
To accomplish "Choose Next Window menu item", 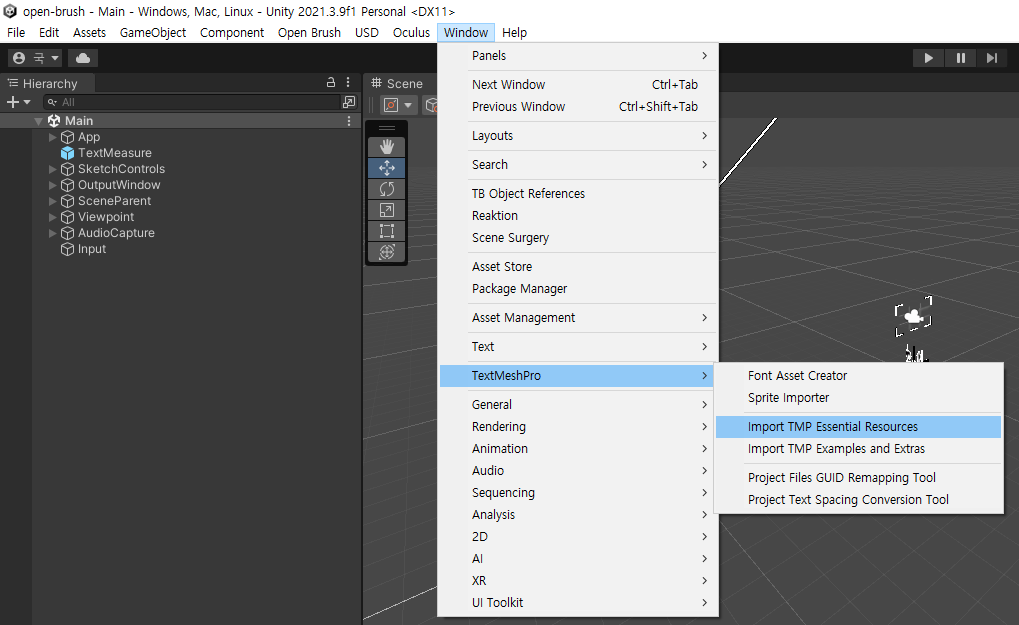I will coord(578,84).
